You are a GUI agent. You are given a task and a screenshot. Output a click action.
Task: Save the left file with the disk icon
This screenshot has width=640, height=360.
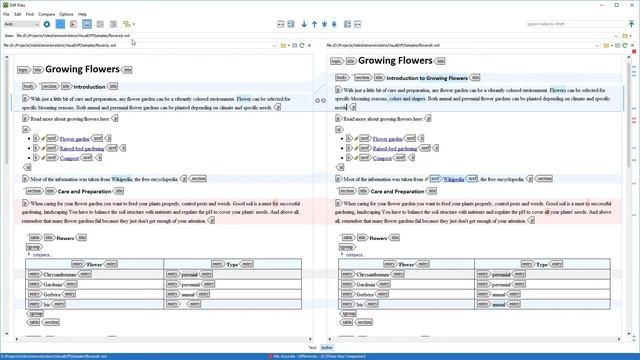[x=295, y=46]
